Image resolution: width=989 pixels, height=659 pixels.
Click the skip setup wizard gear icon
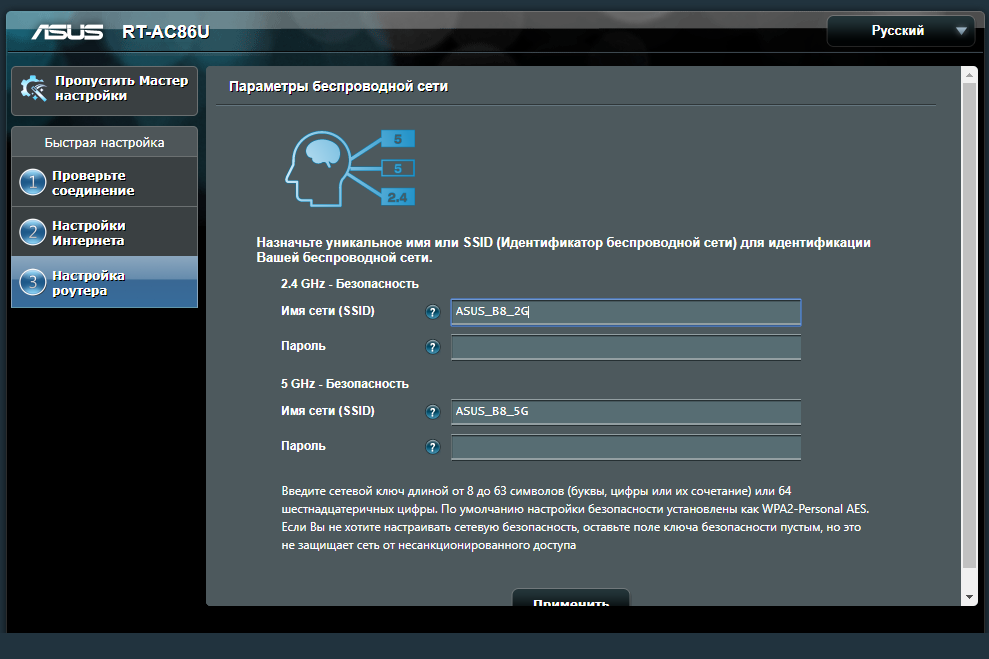pos(33,88)
